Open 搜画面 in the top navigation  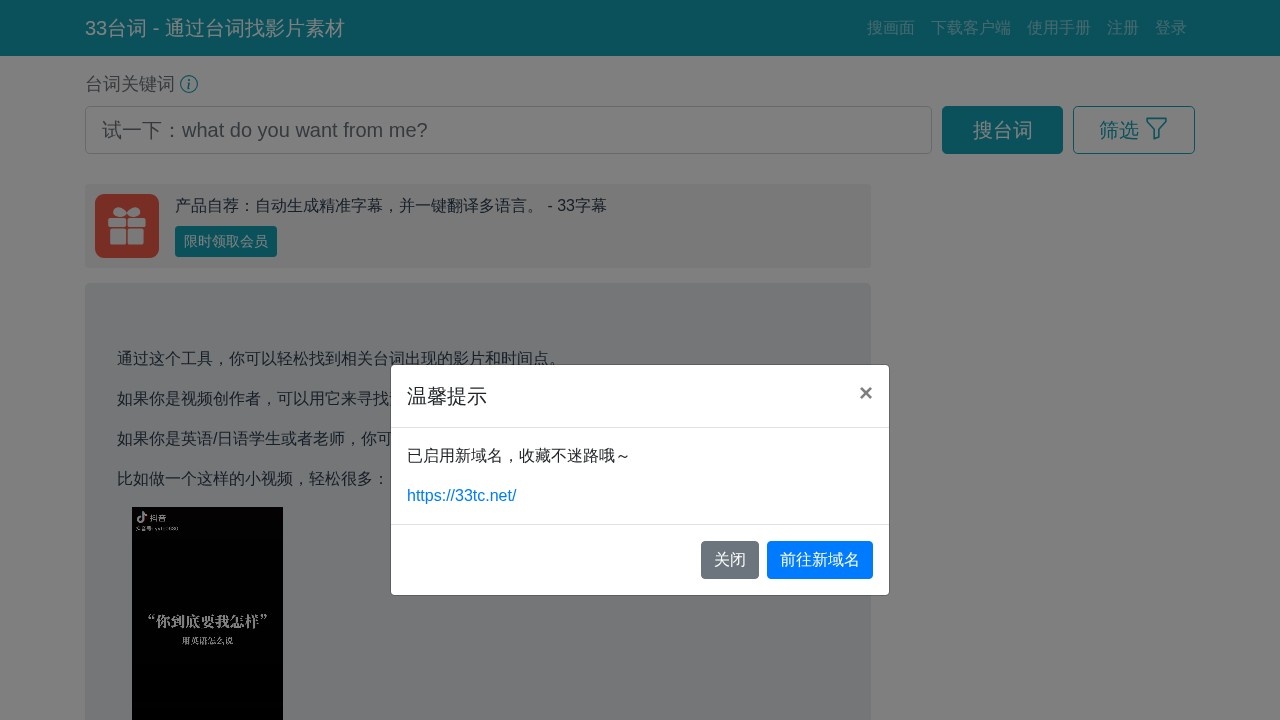tap(890, 28)
